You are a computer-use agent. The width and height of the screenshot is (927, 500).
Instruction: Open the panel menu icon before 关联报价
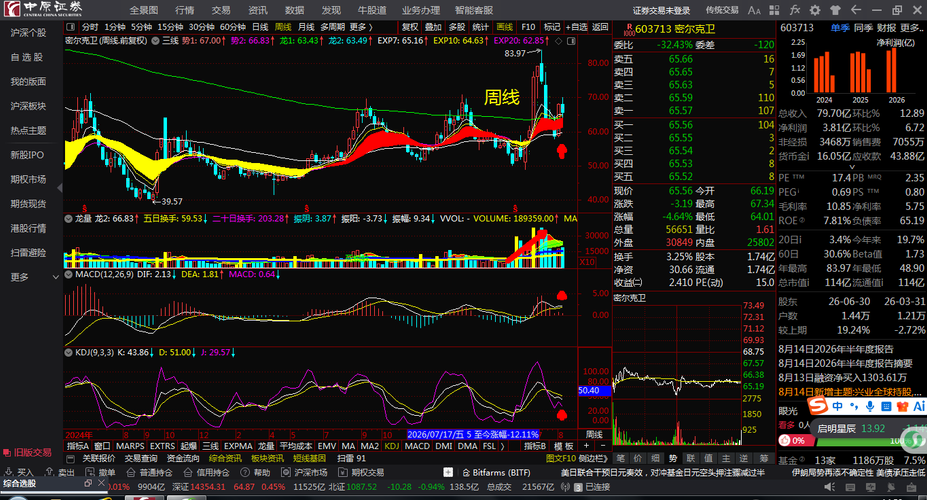point(71,458)
